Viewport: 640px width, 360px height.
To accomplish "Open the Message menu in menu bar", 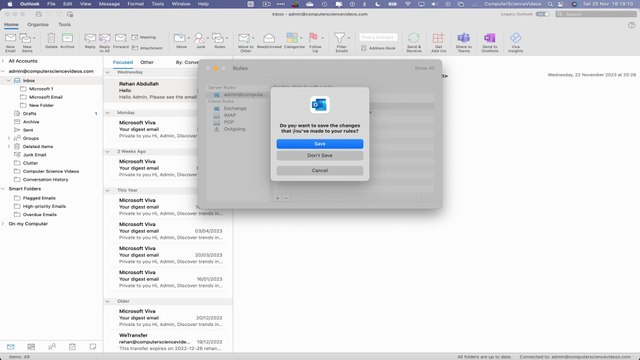I will [x=109, y=4].
